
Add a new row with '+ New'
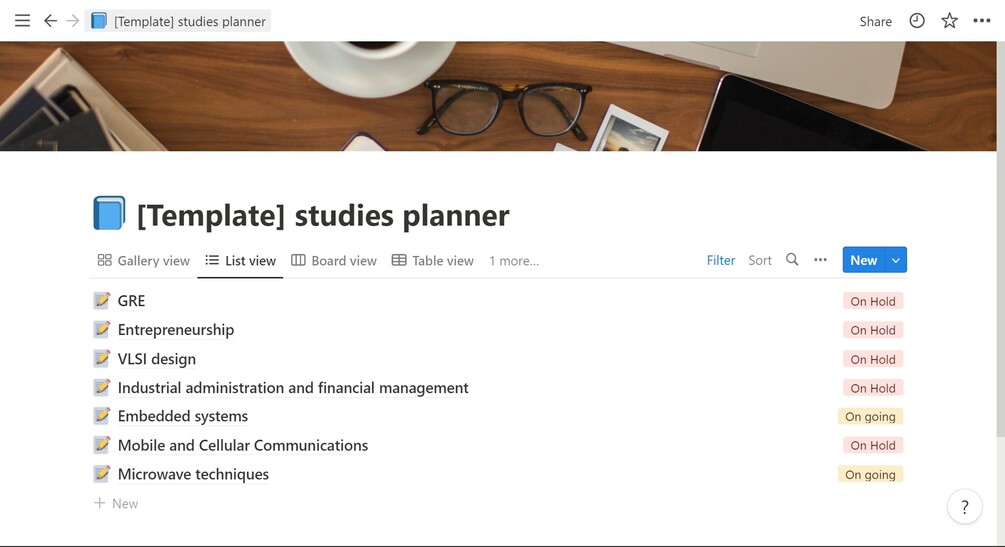point(116,503)
